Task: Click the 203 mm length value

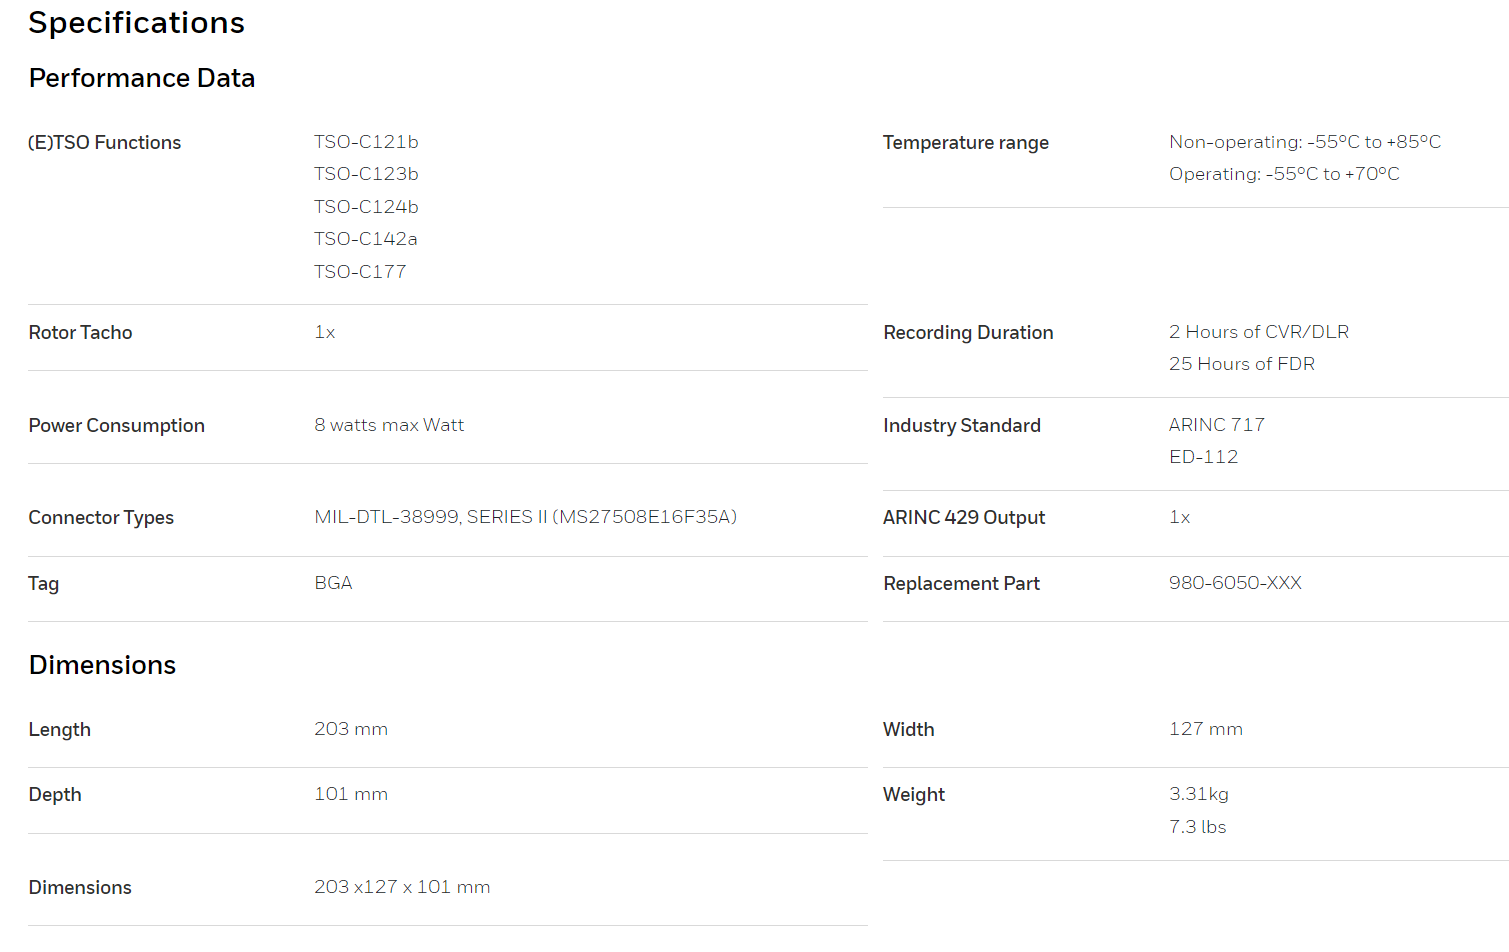Action: [351, 729]
